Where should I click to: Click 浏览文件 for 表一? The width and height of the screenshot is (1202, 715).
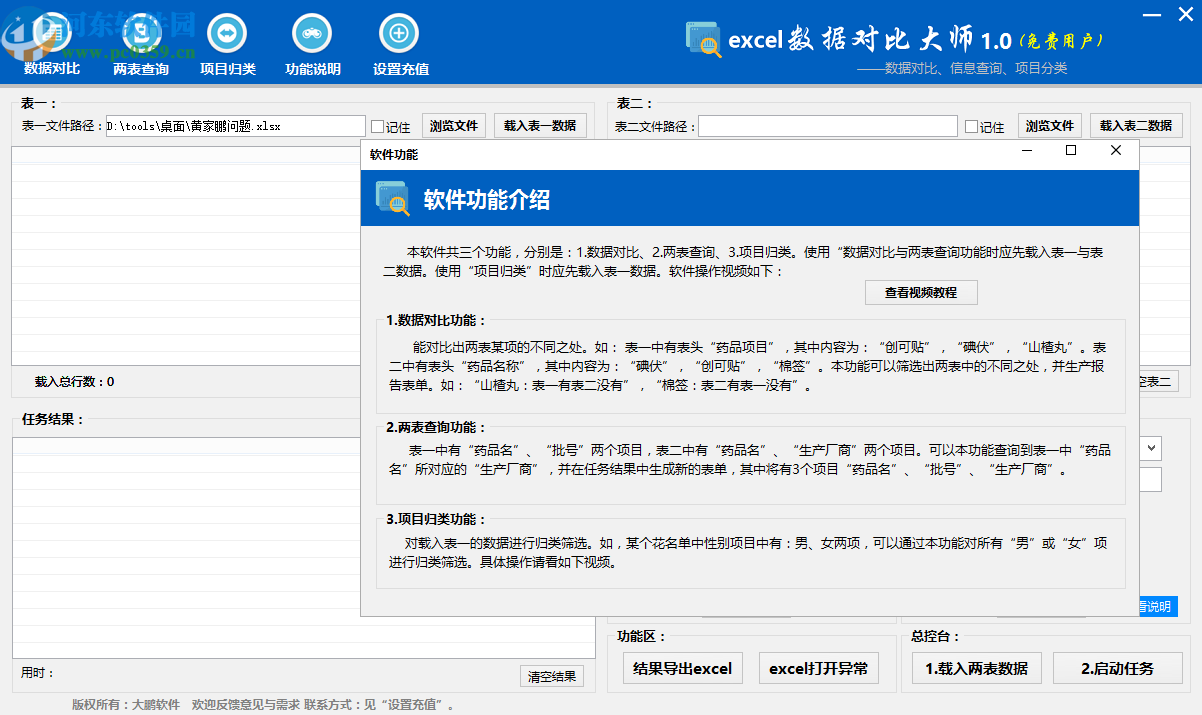click(454, 125)
